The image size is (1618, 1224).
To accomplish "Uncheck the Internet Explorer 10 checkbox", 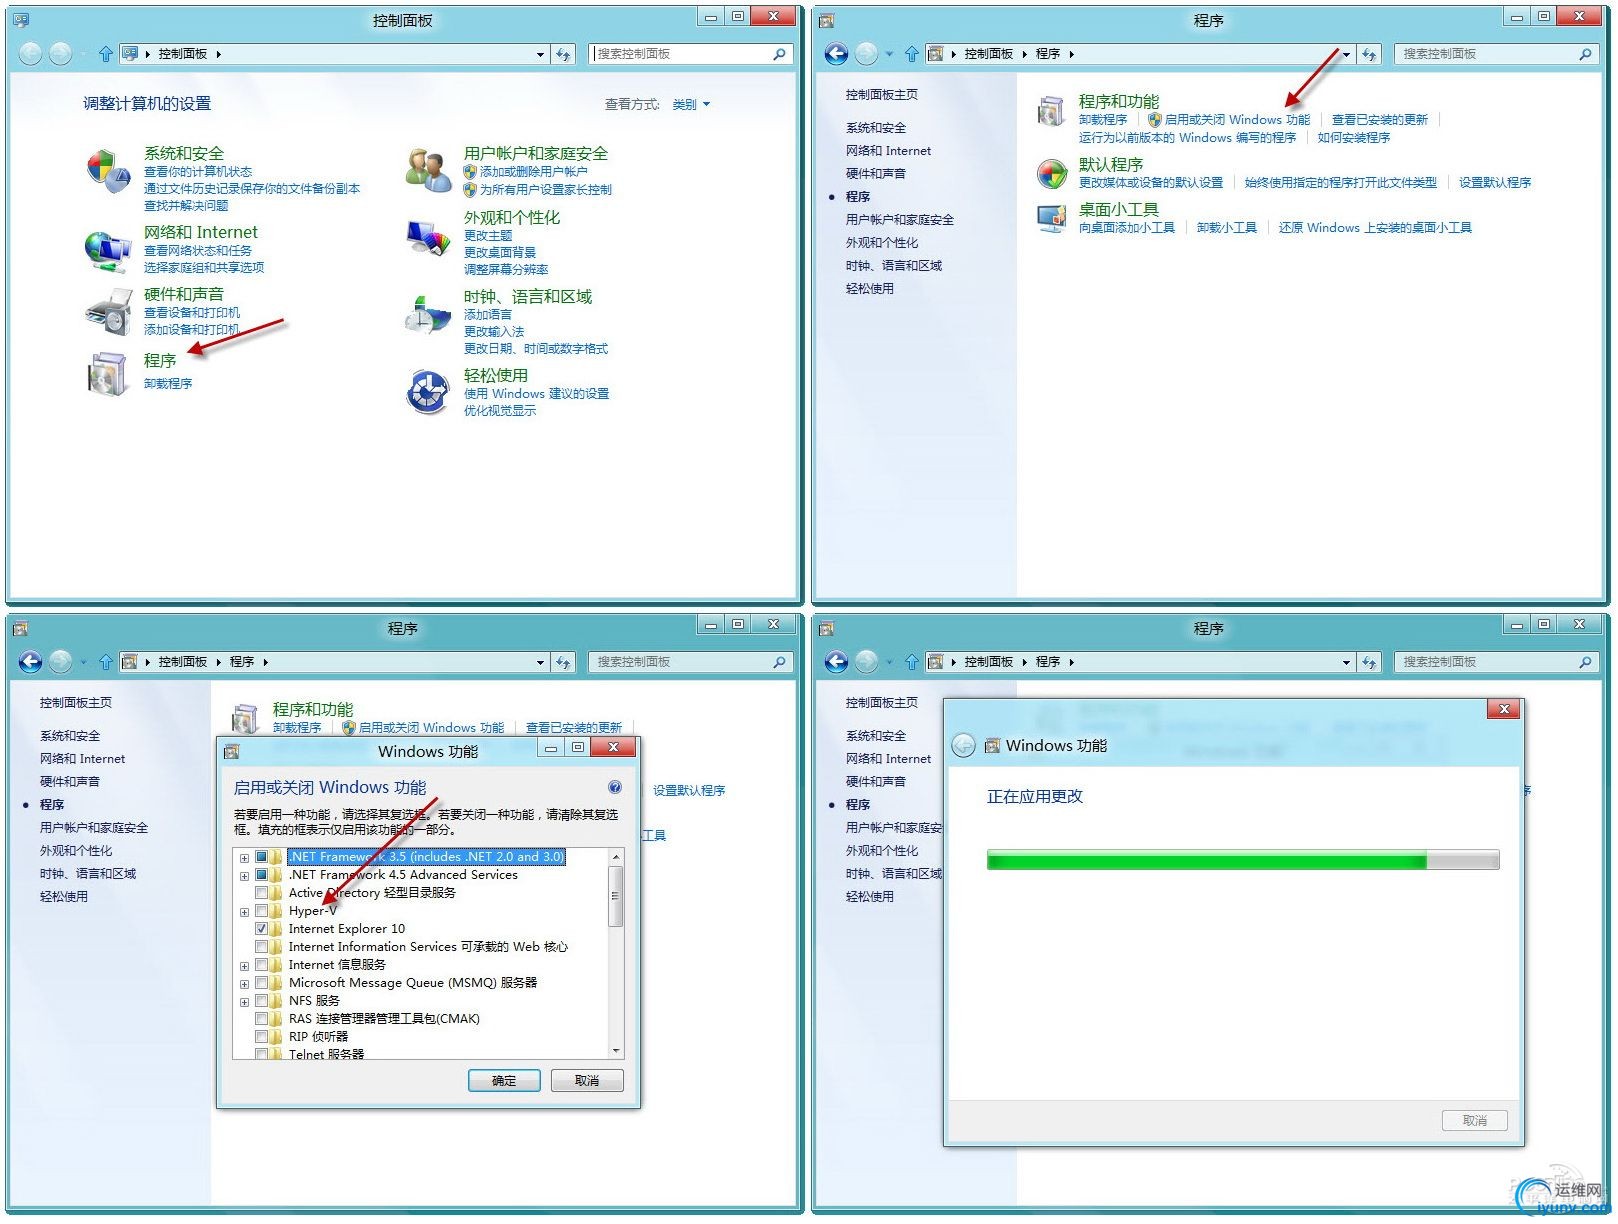I will click(x=262, y=929).
